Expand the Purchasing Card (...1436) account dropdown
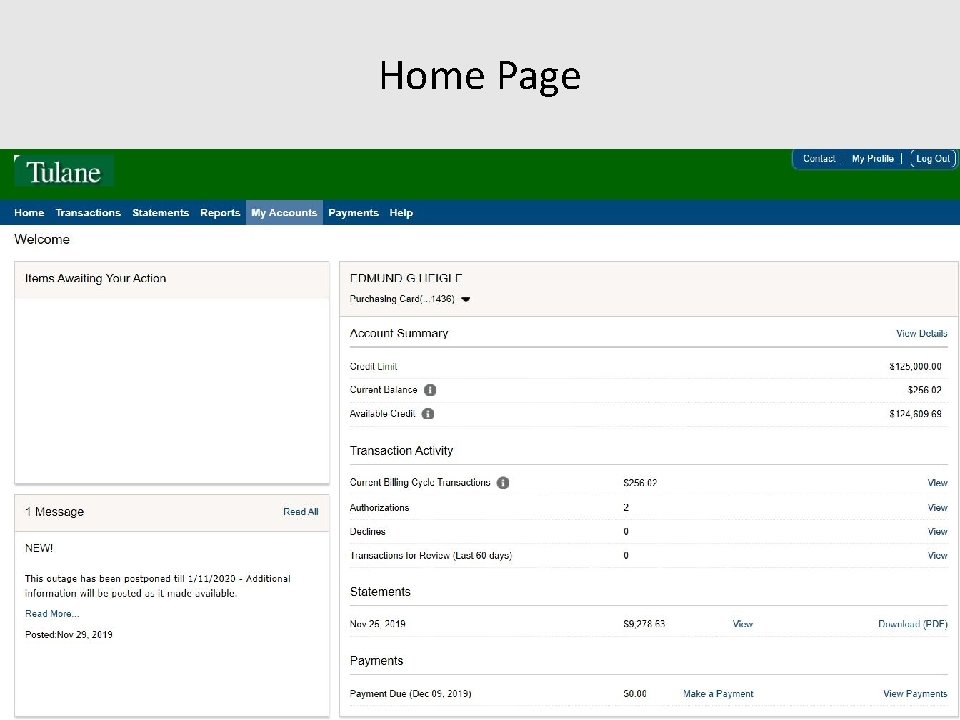The height and width of the screenshot is (720, 960). coord(466,298)
